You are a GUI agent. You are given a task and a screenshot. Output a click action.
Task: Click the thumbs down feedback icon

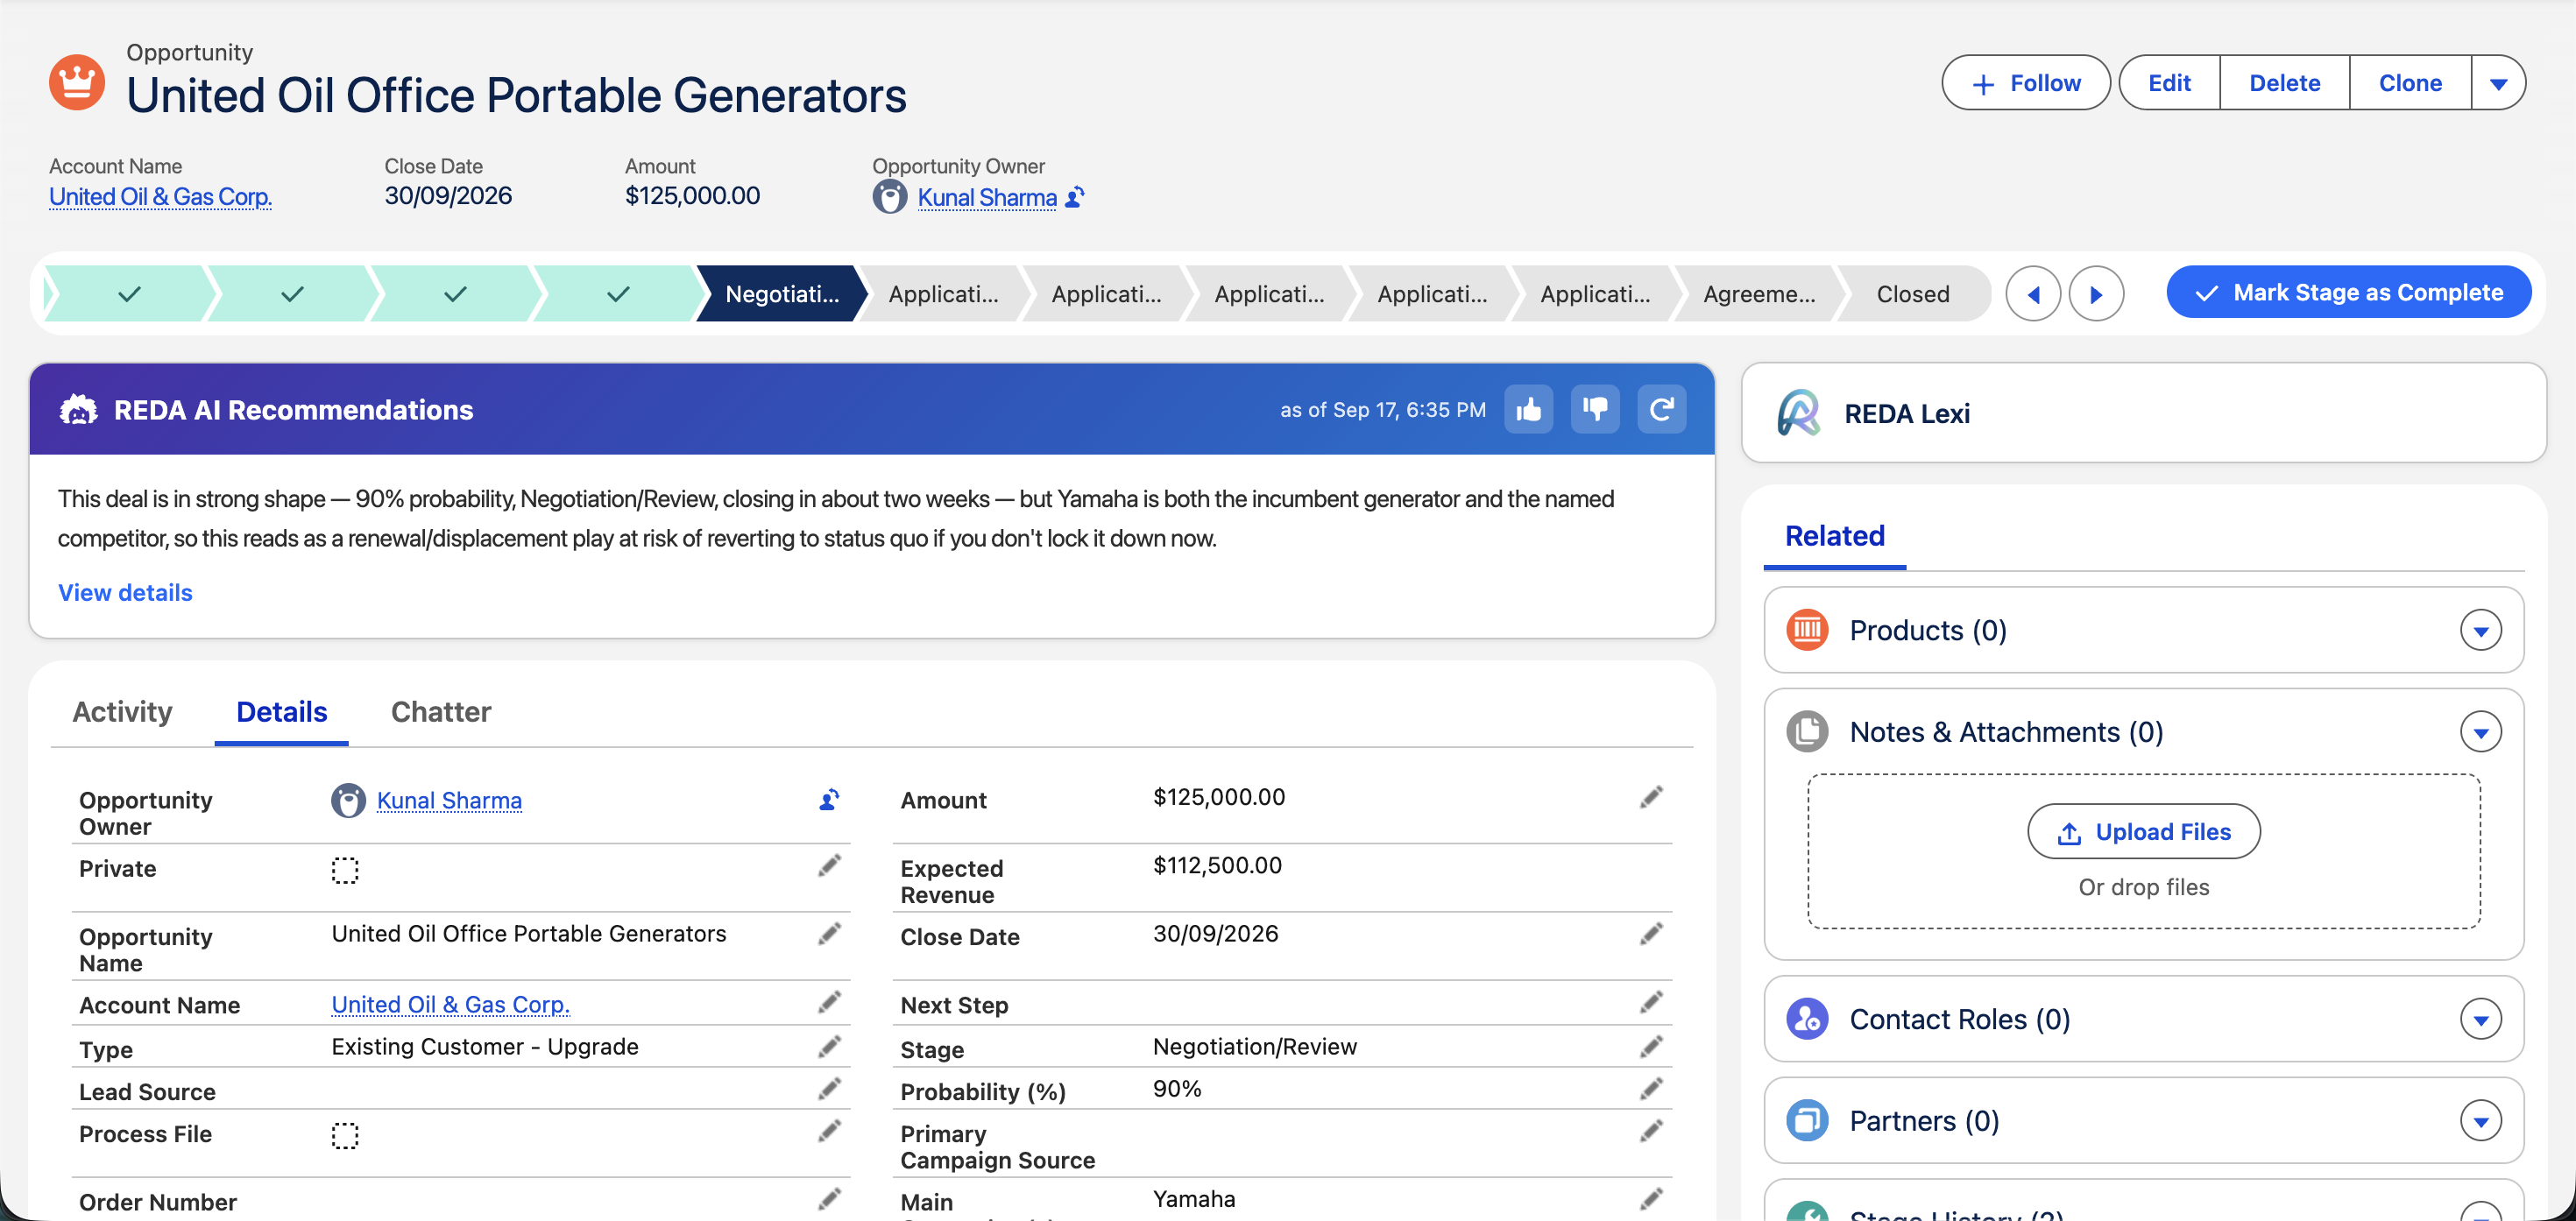pos(1594,409)
